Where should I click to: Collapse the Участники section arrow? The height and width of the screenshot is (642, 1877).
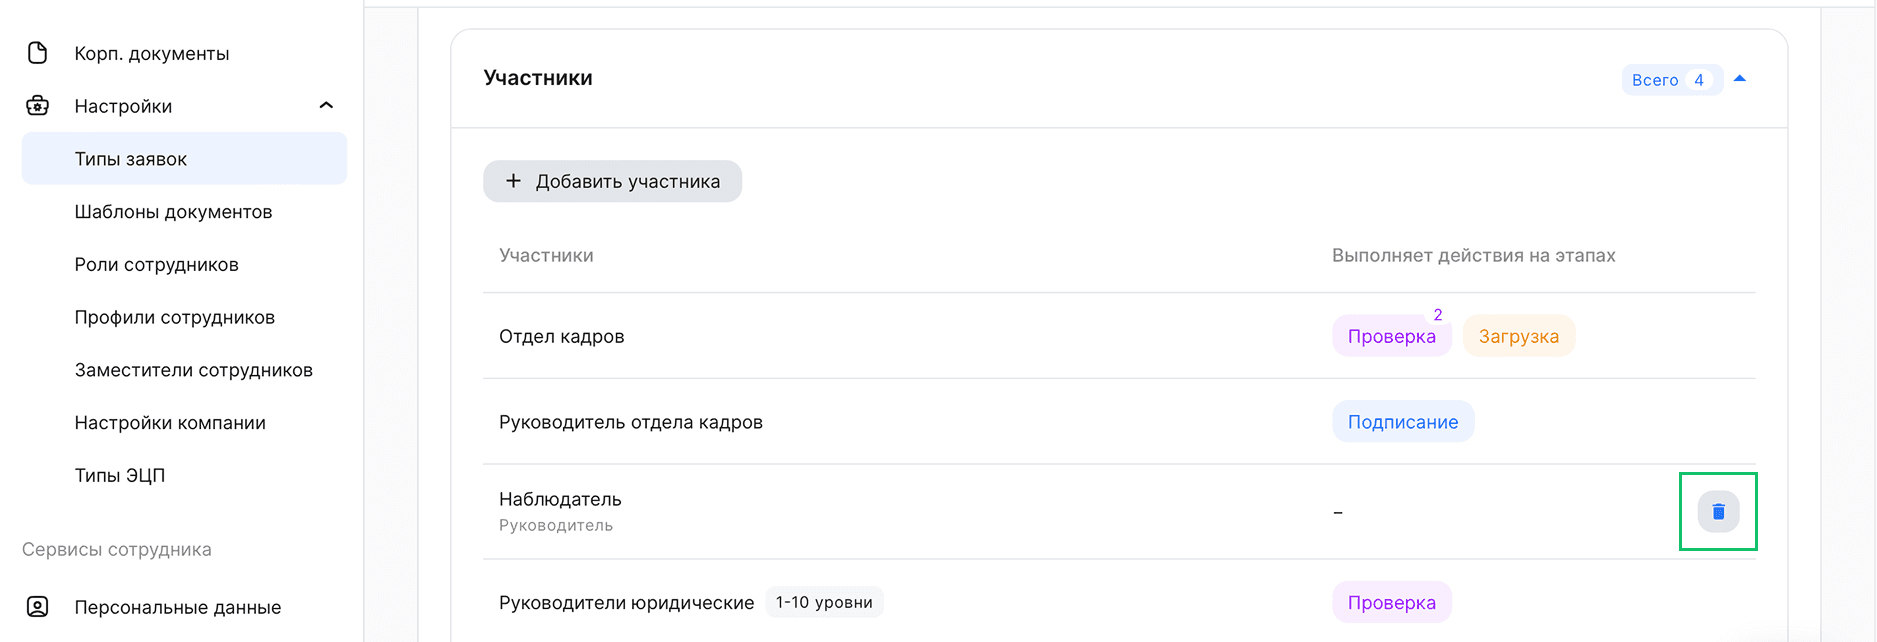(x=1740, y=79)
